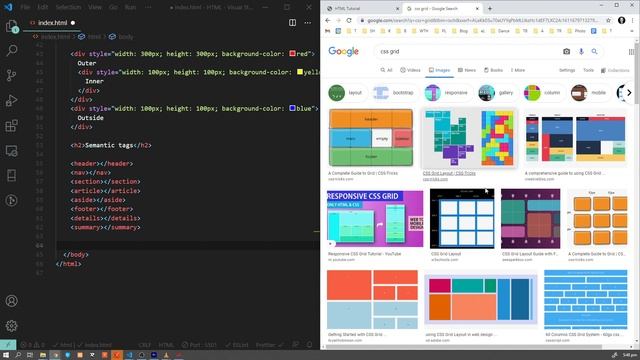
Task: Open the Run menu in VS Code
Action: click(130, 7)
